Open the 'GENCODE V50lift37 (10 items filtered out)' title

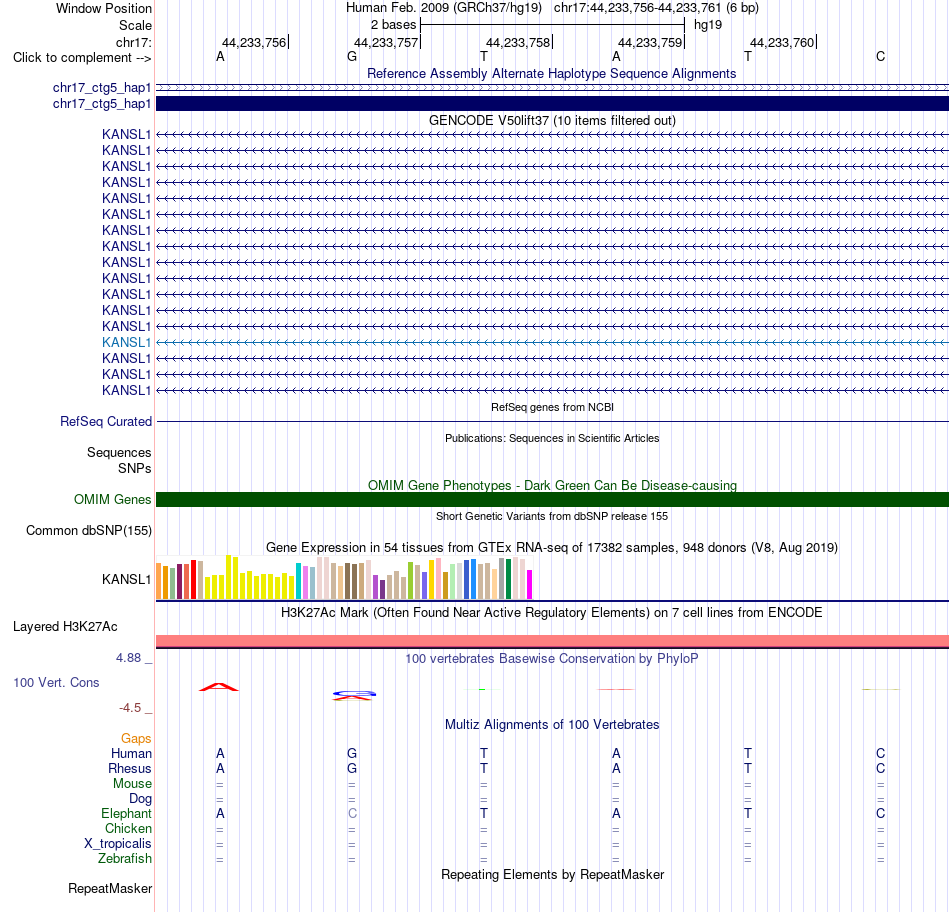552,121
